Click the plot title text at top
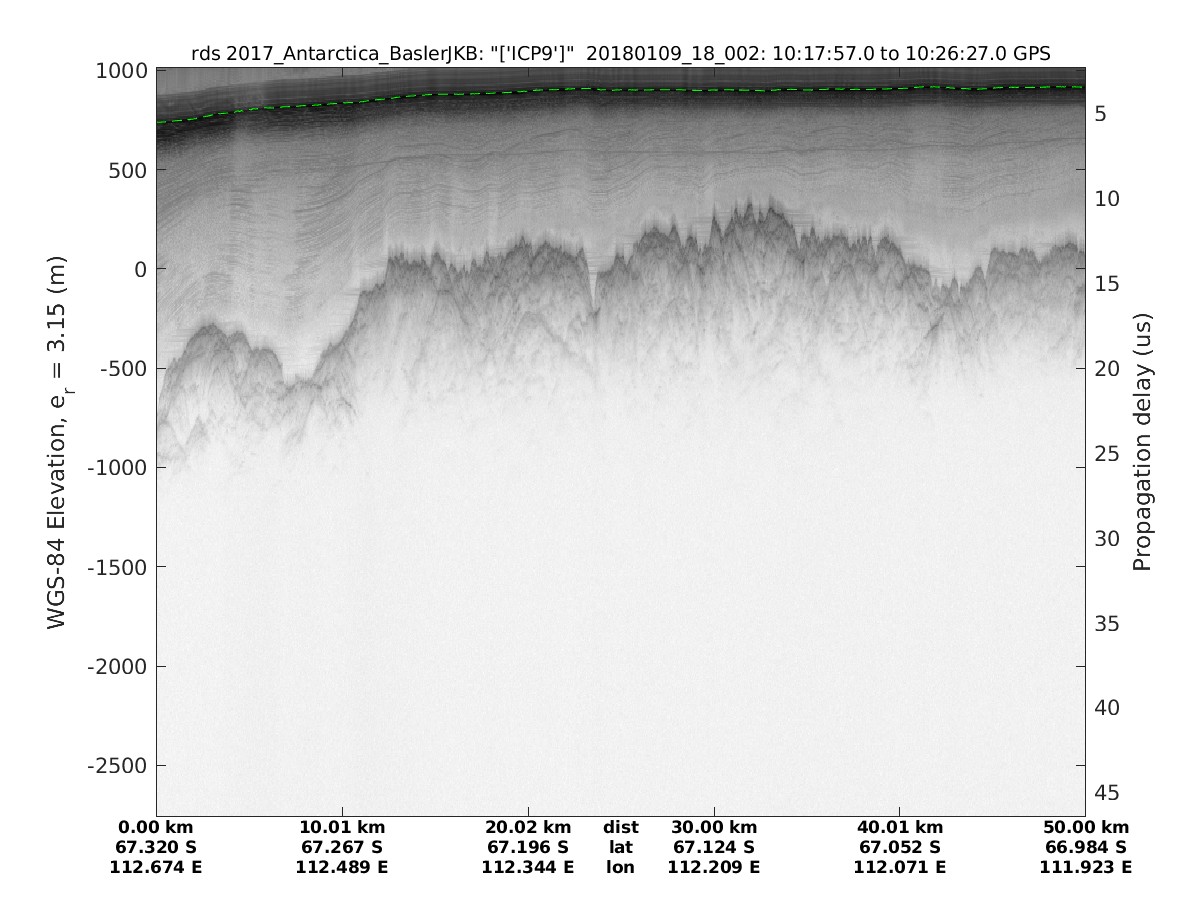This screenshot has height=900, width=1200. tap(620, 53)
